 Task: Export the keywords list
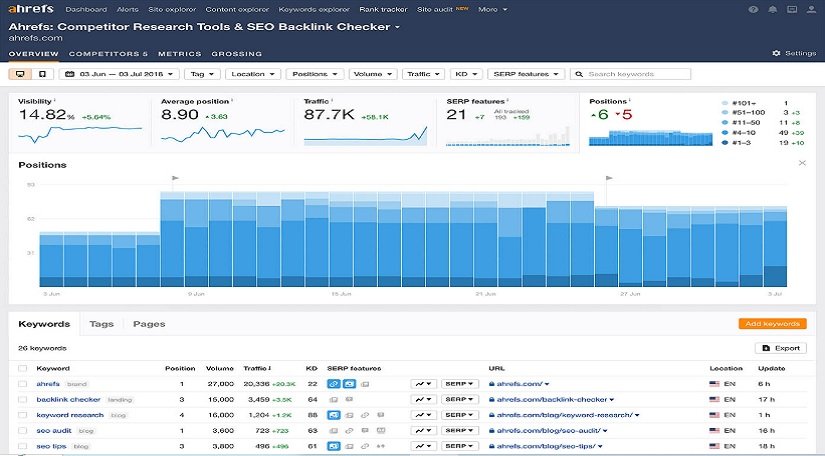[780, 348]
